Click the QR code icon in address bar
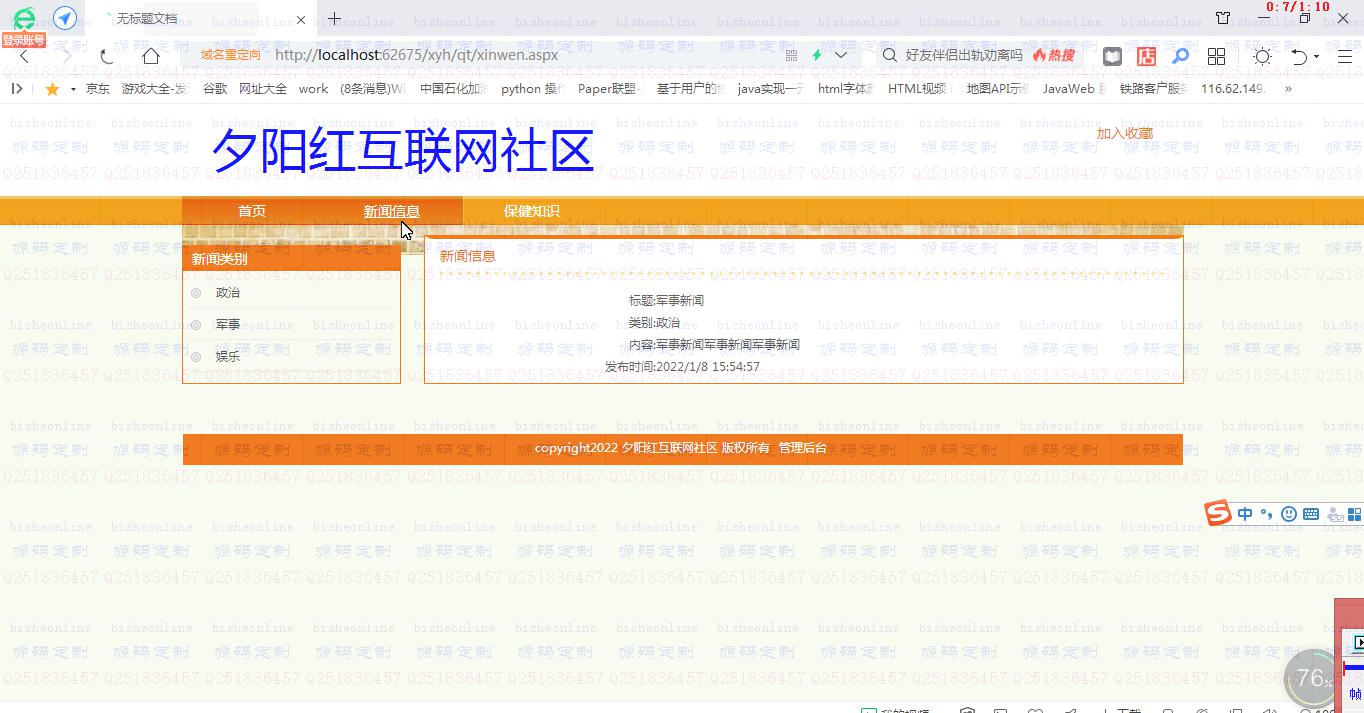Screen dimensions: 1364x713 (x=791, y=56)
